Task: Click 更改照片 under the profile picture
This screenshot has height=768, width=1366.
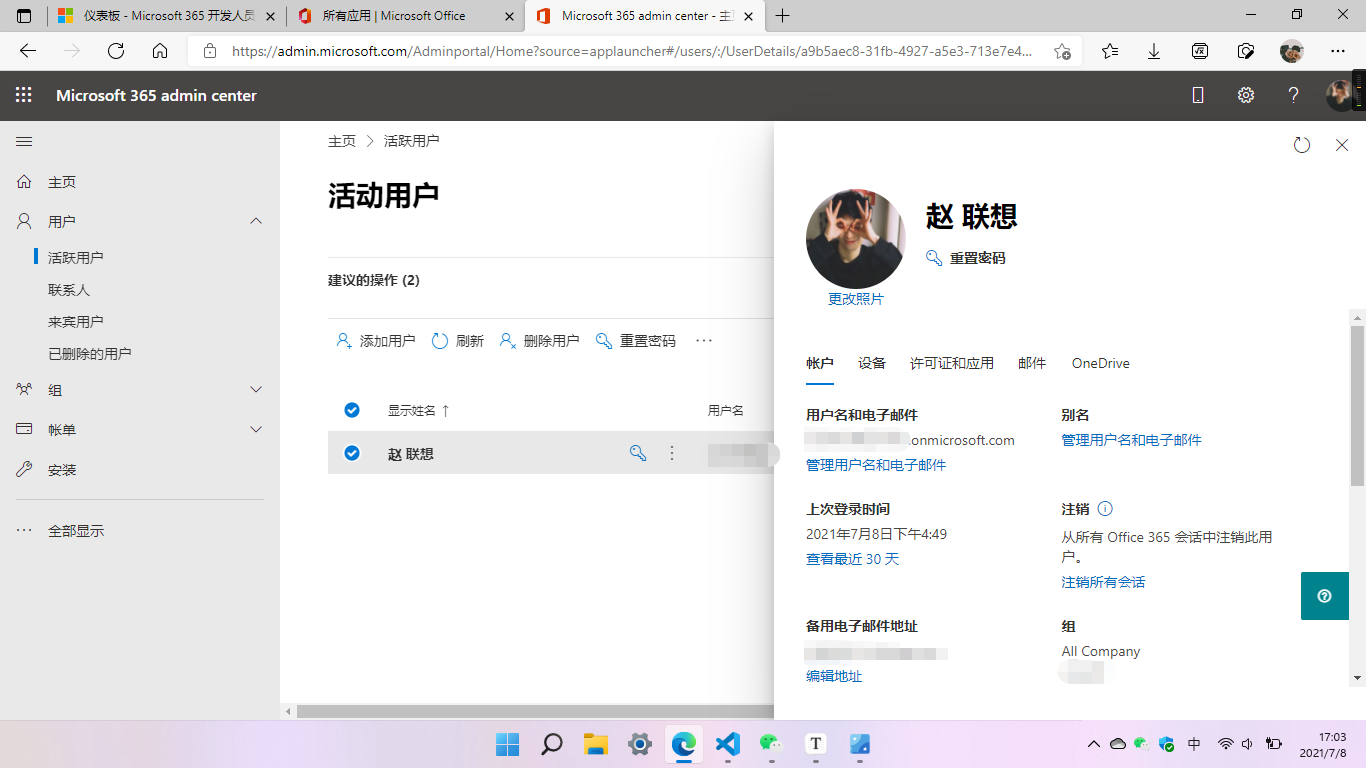Action: point(856,299)
